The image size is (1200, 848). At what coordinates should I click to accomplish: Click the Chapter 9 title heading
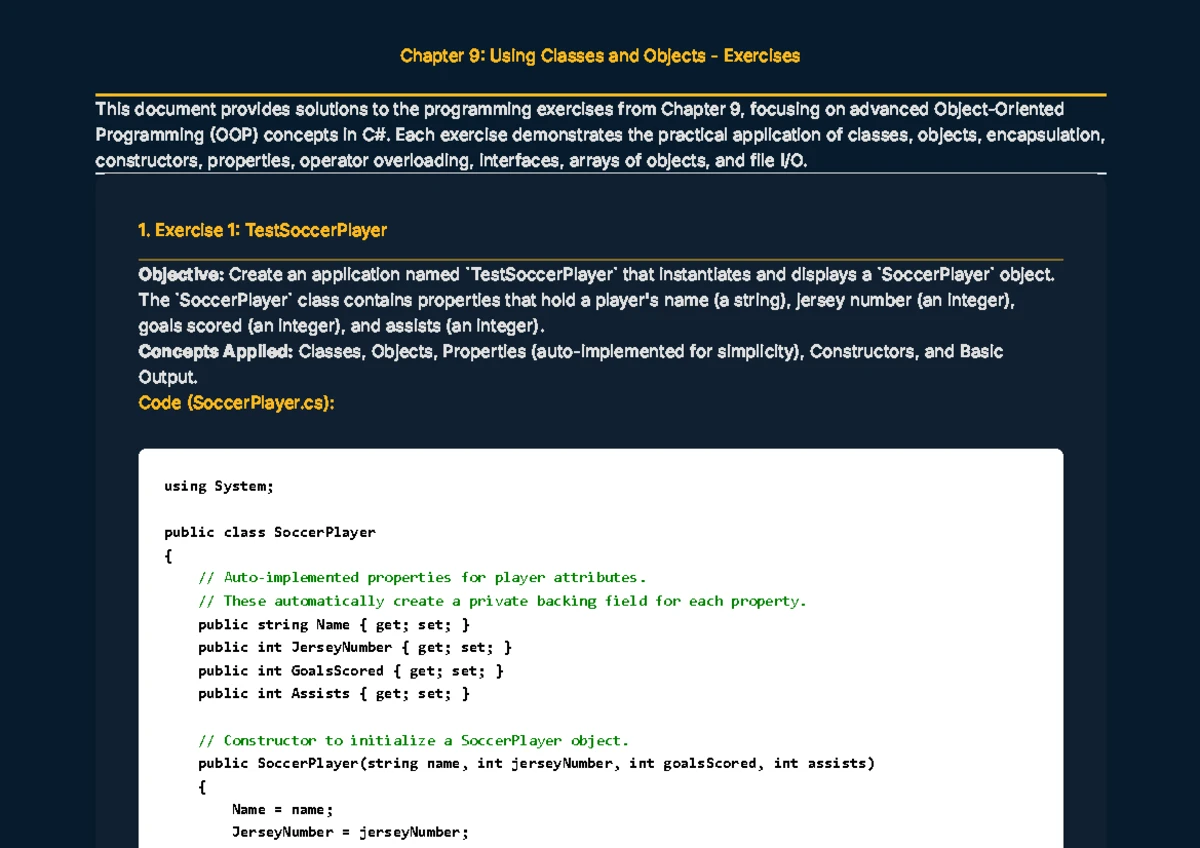(x=600, y=56)
